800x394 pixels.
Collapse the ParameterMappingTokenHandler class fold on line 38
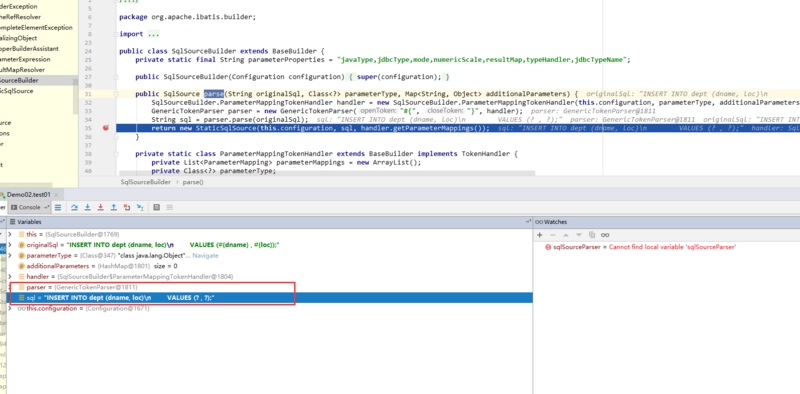(x=116, y=153)
